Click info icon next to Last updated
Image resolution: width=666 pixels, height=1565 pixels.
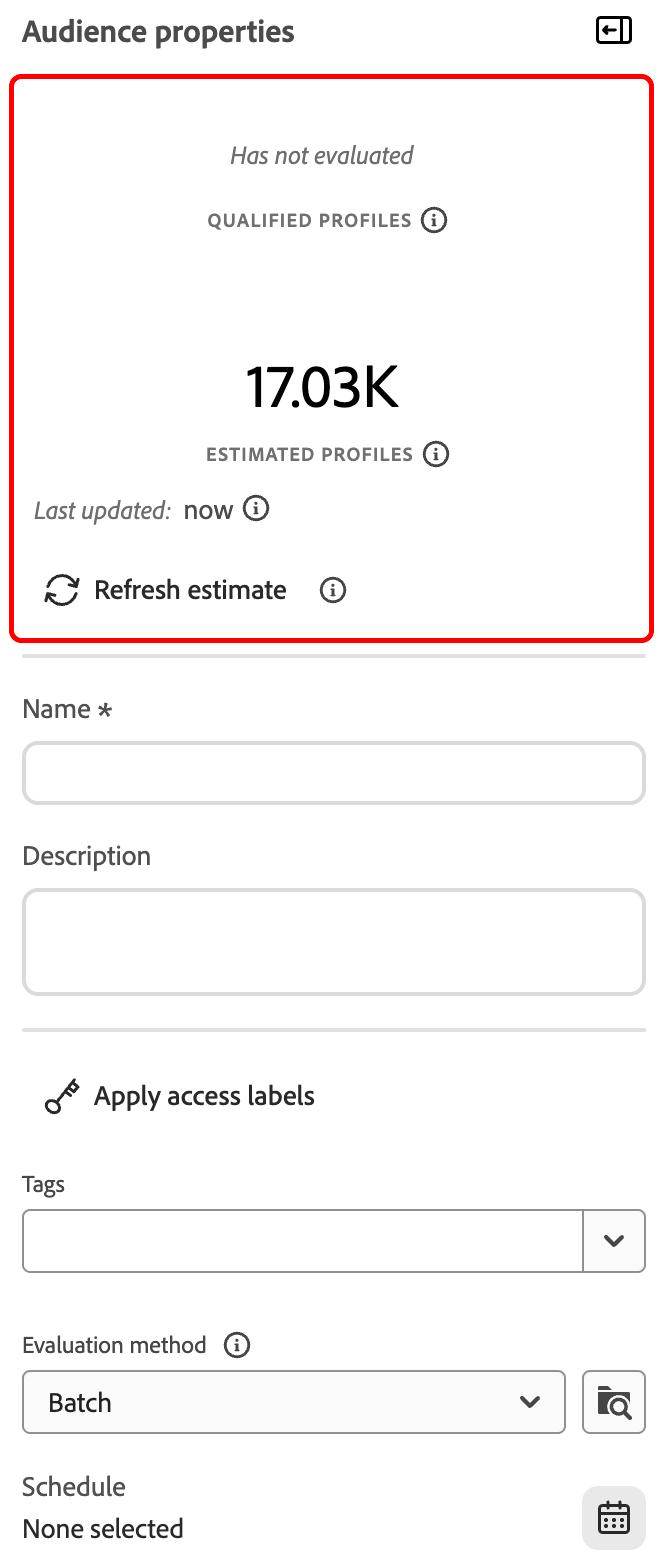(x=257, y=509)
